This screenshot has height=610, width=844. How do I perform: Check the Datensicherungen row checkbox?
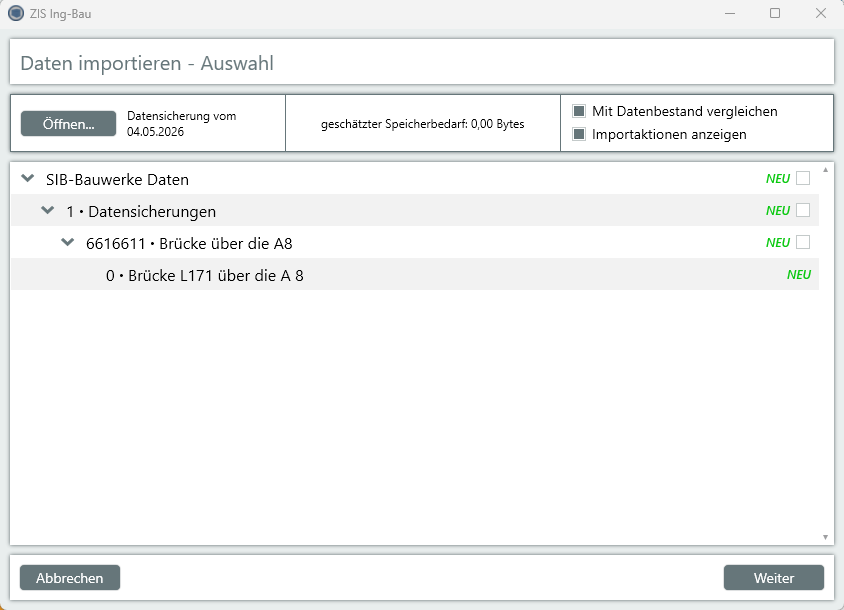click(803, 210)
